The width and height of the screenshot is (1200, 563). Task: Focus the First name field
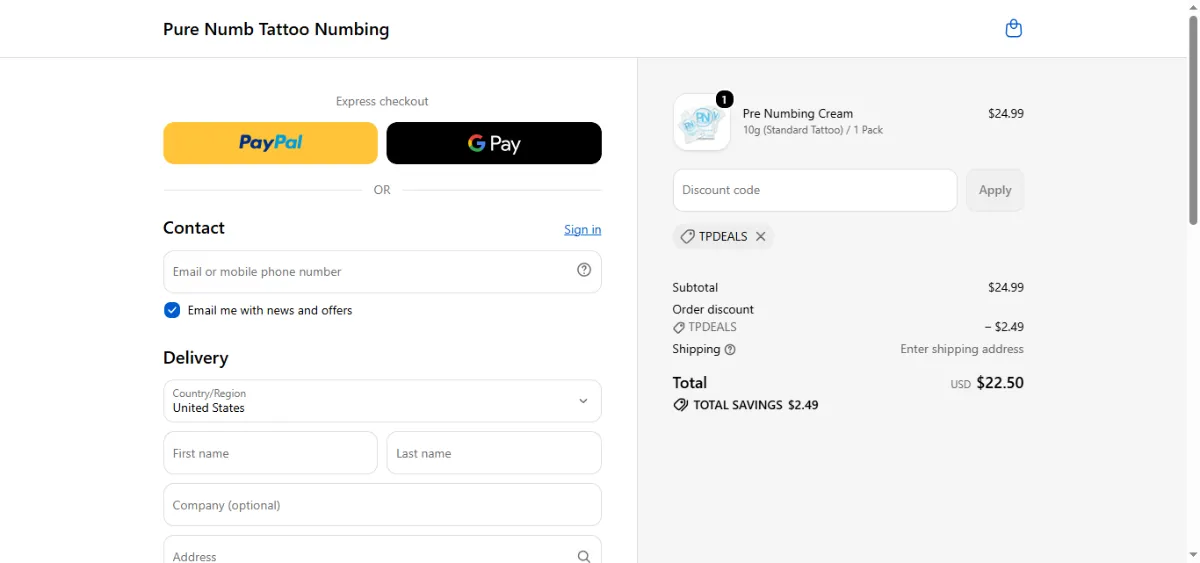pos(270,453)
